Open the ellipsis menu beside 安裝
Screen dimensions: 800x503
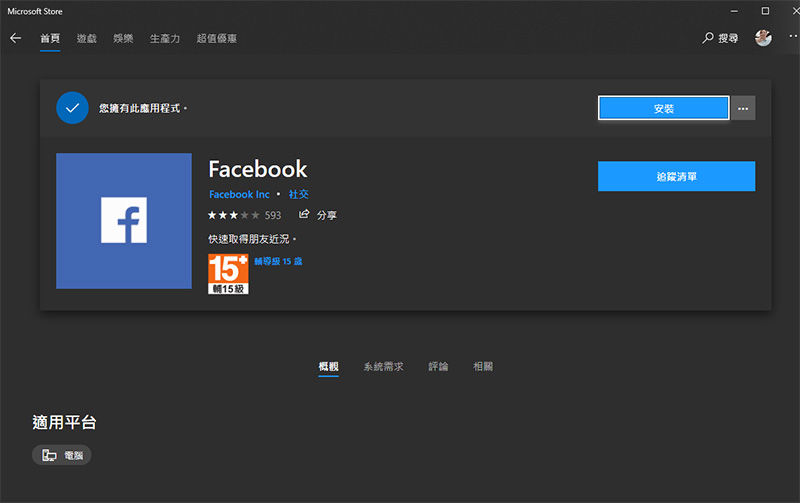743,108
